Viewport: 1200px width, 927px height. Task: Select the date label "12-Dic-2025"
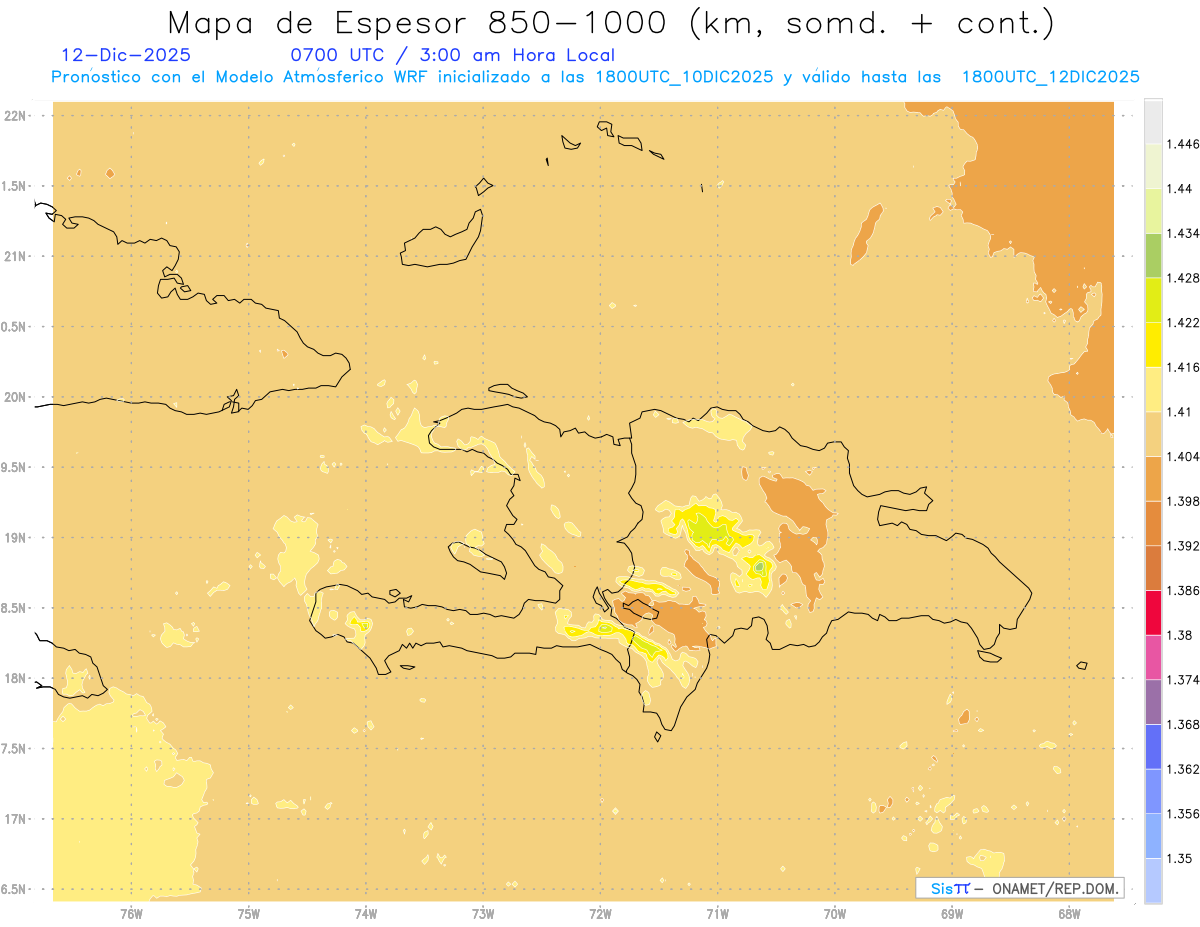tap(126, 56)
